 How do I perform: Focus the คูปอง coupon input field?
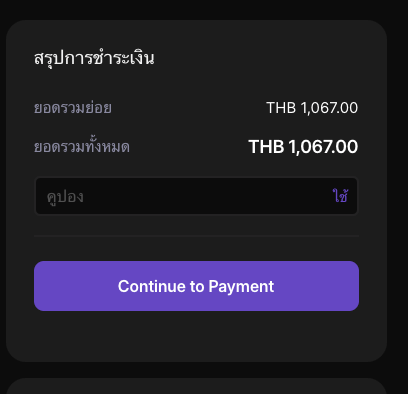pos(196,196)
